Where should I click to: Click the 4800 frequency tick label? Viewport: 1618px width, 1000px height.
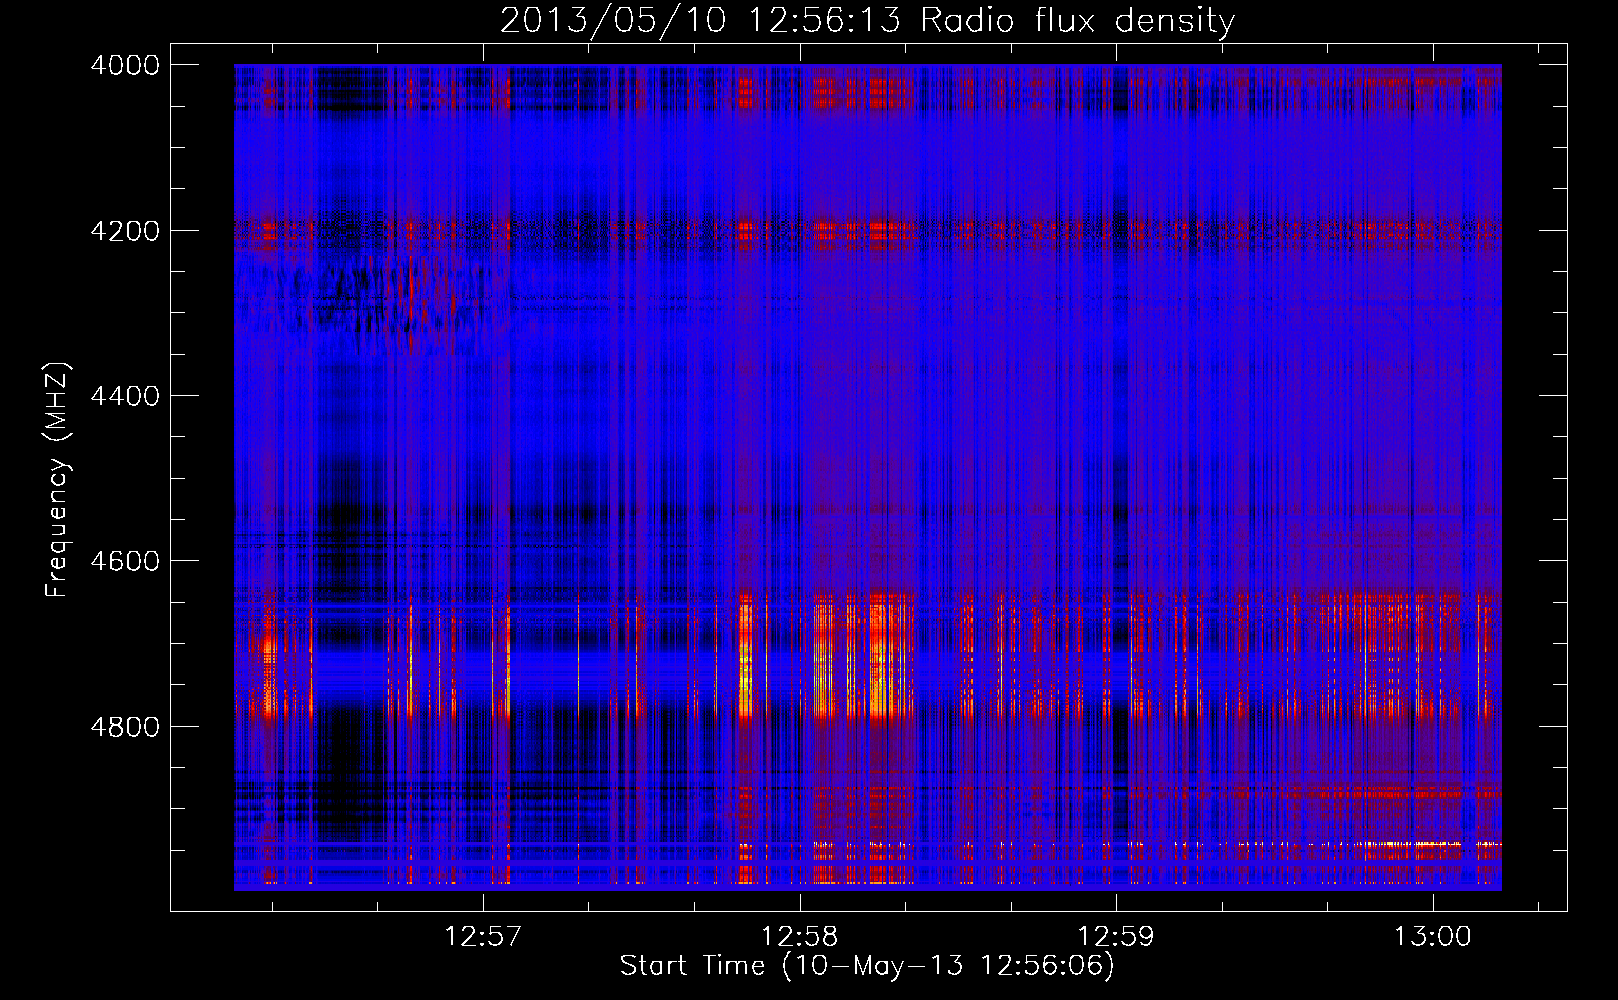125,727
